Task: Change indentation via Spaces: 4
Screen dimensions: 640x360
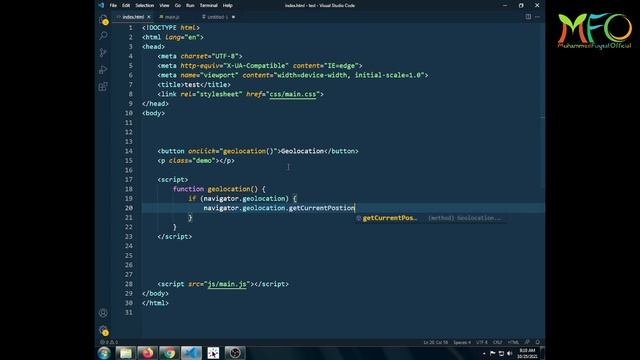Action: click(x=462, y=342)
